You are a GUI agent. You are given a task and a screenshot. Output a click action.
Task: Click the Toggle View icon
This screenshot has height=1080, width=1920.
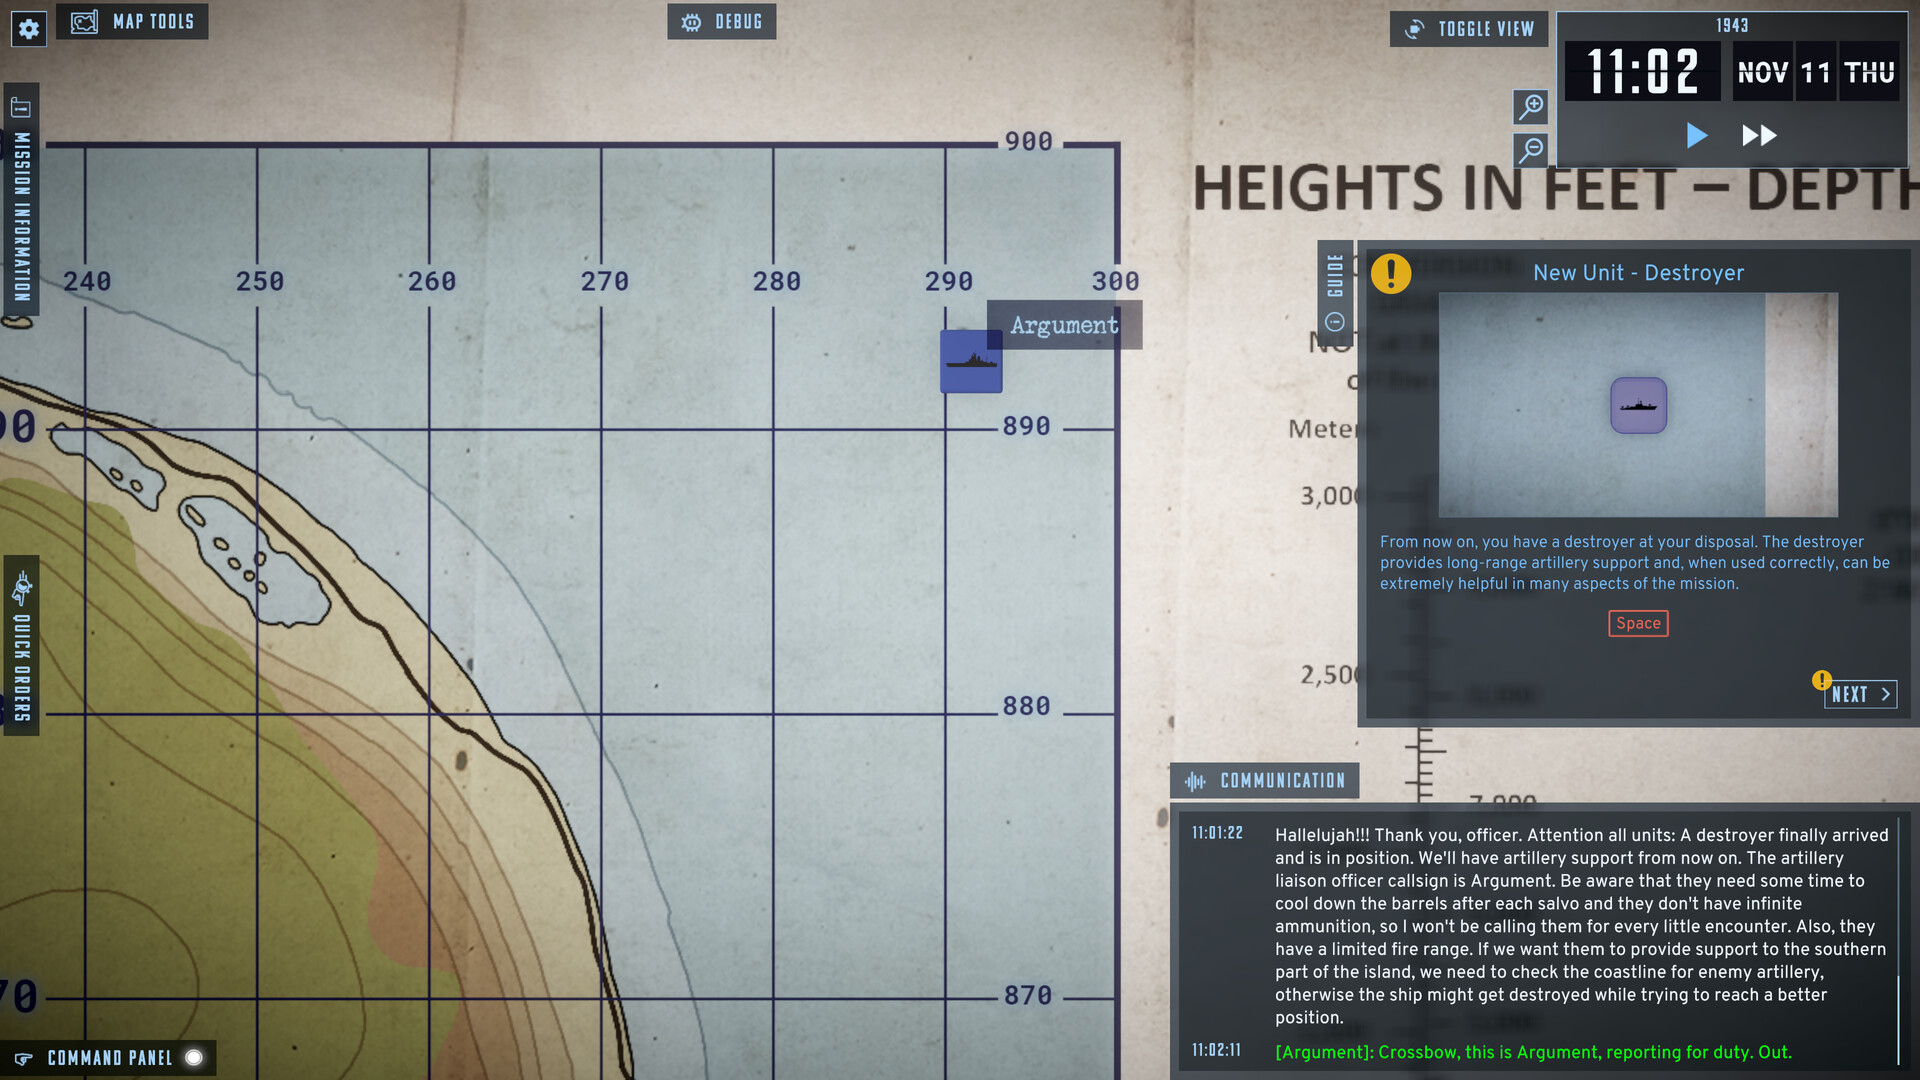coord(1414,29)
